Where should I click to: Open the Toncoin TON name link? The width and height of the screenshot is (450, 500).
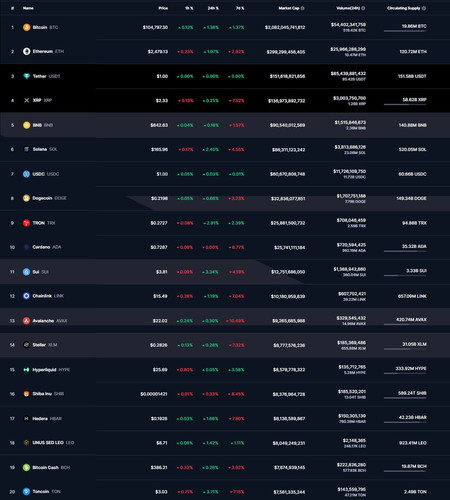(x=47, y=492)
